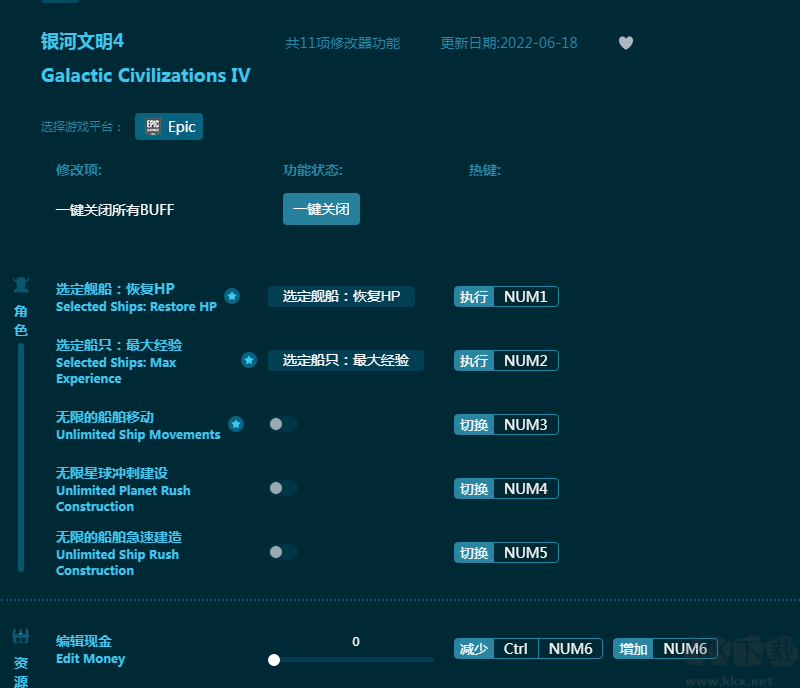Click Unlimited Planet Rush Construction label

123,499
